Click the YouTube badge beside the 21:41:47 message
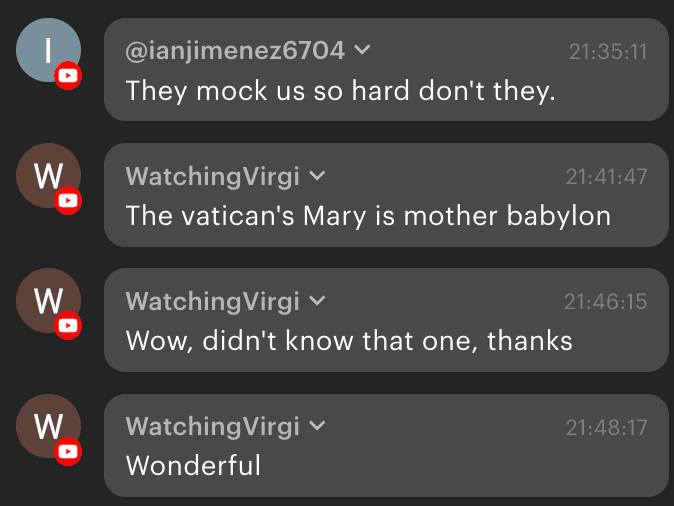 tap(68, 201)
